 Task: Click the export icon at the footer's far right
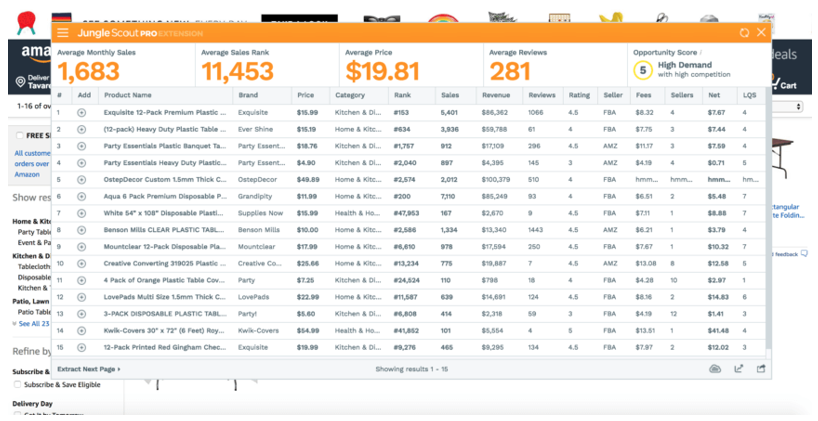[x=761, y=369]
